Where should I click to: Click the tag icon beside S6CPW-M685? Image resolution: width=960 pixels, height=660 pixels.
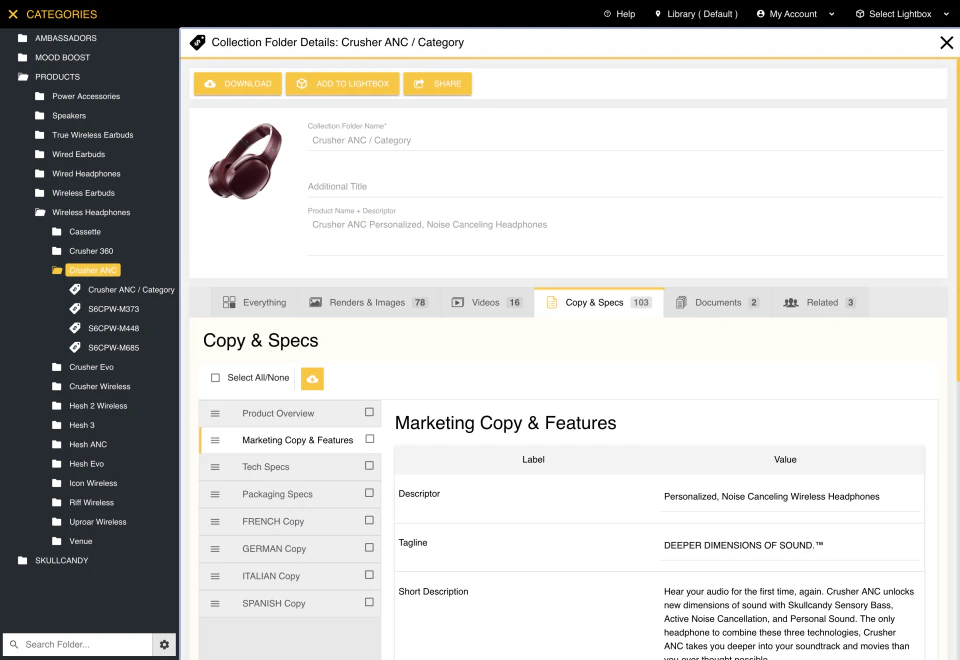point(75,348)
